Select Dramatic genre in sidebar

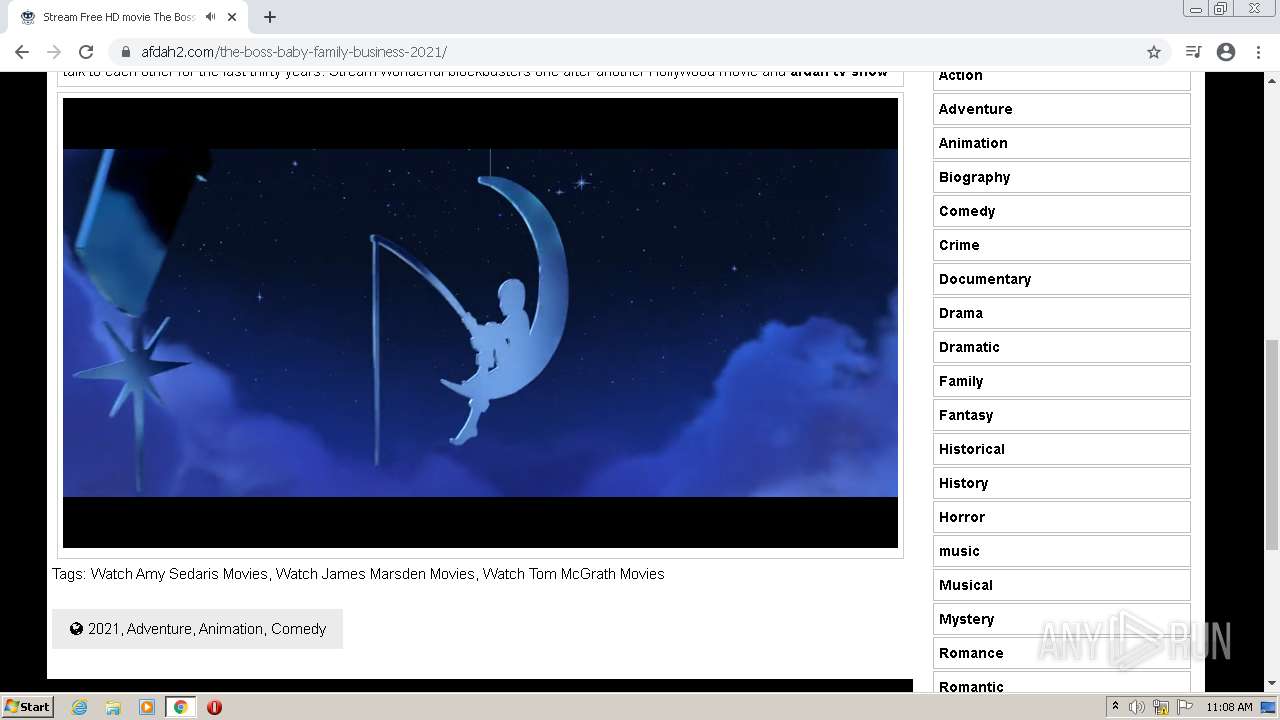pyautogui.click(x=1061, y=347)
